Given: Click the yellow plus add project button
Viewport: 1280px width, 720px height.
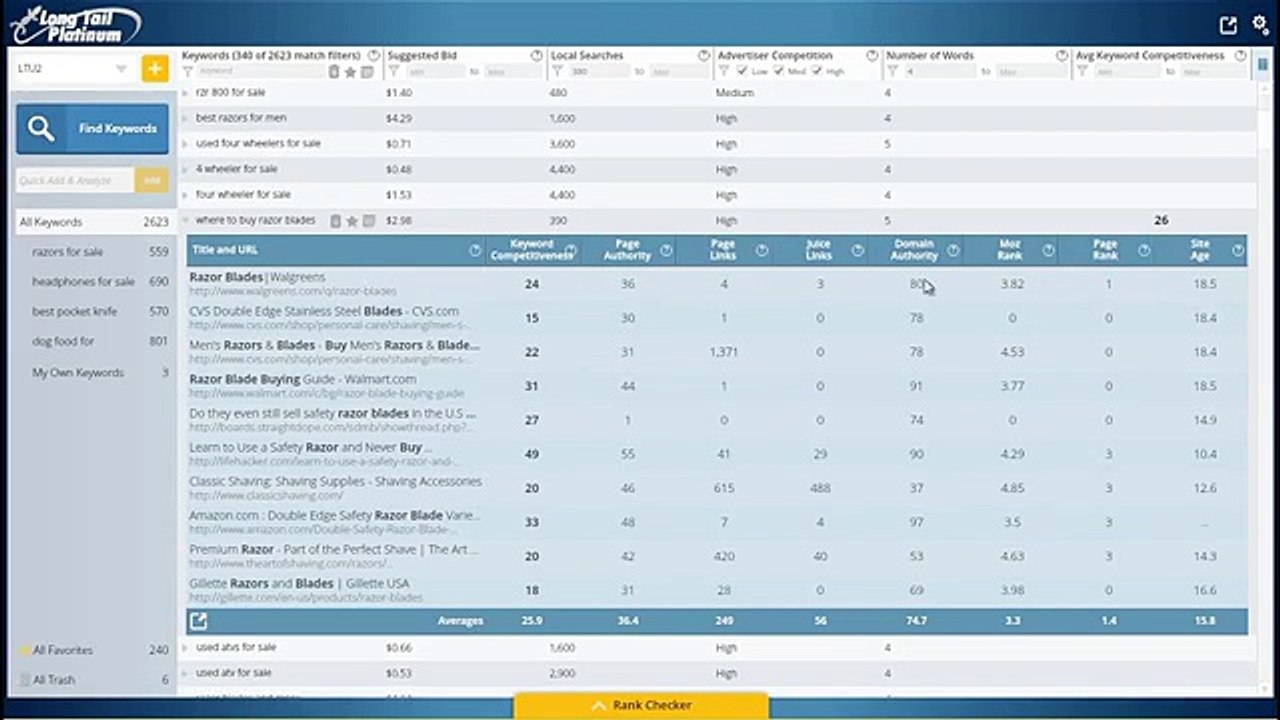Looking at the screenshot, I should click(155, 69).
